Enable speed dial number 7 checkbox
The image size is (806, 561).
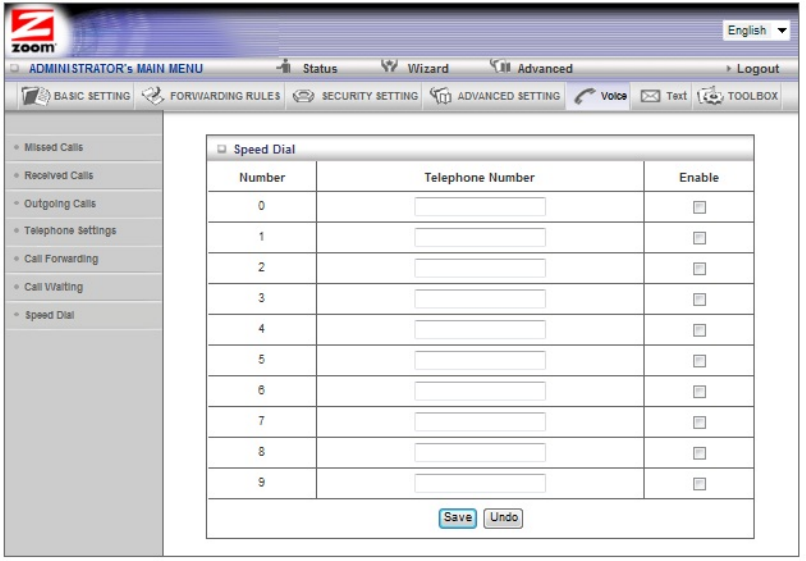pyautogui.click(x=699, y=423)
